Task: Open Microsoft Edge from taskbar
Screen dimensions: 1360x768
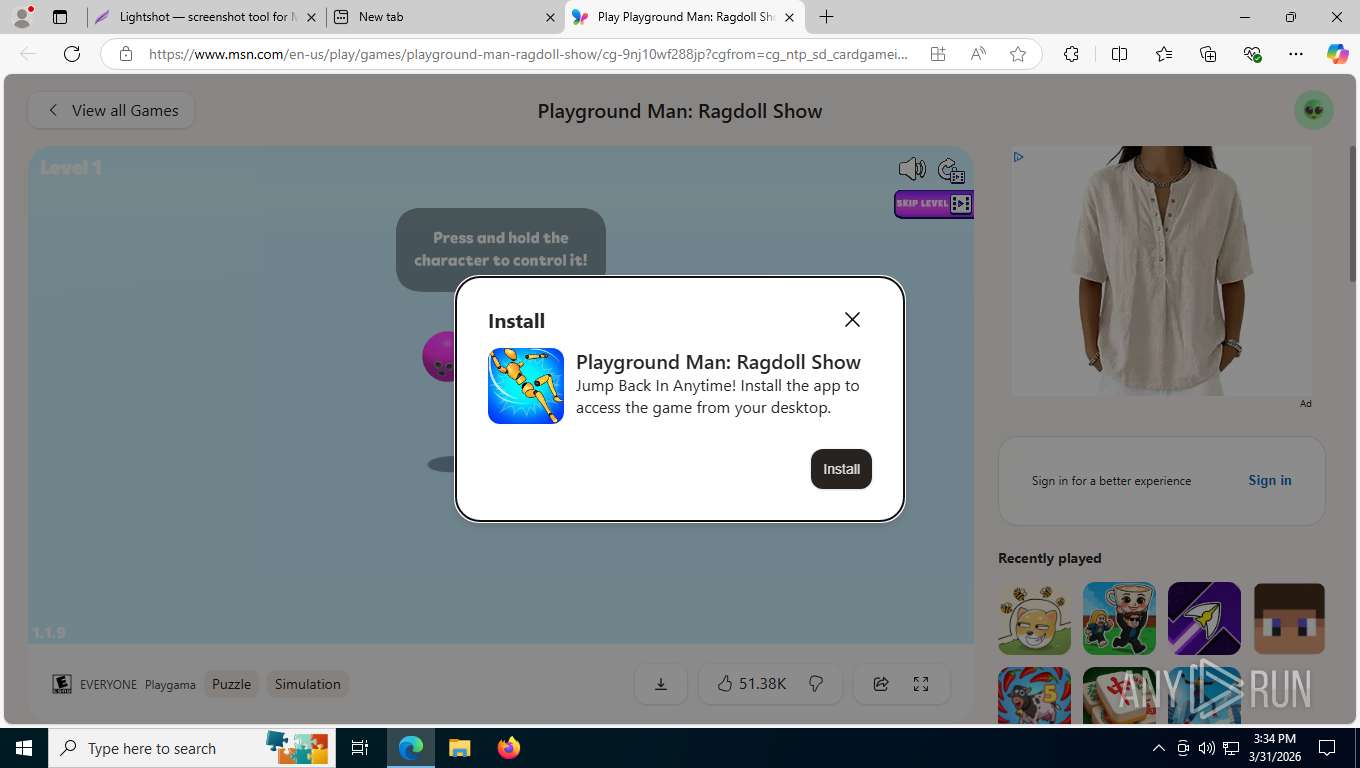Action: [411, 748]
